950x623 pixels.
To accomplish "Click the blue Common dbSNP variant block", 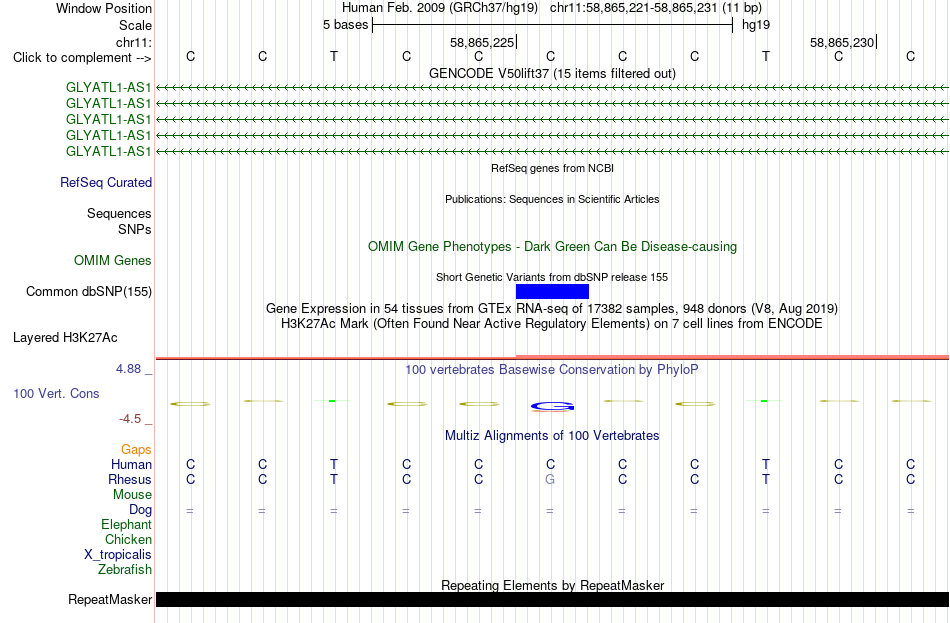I will click(x=552, y=292).
